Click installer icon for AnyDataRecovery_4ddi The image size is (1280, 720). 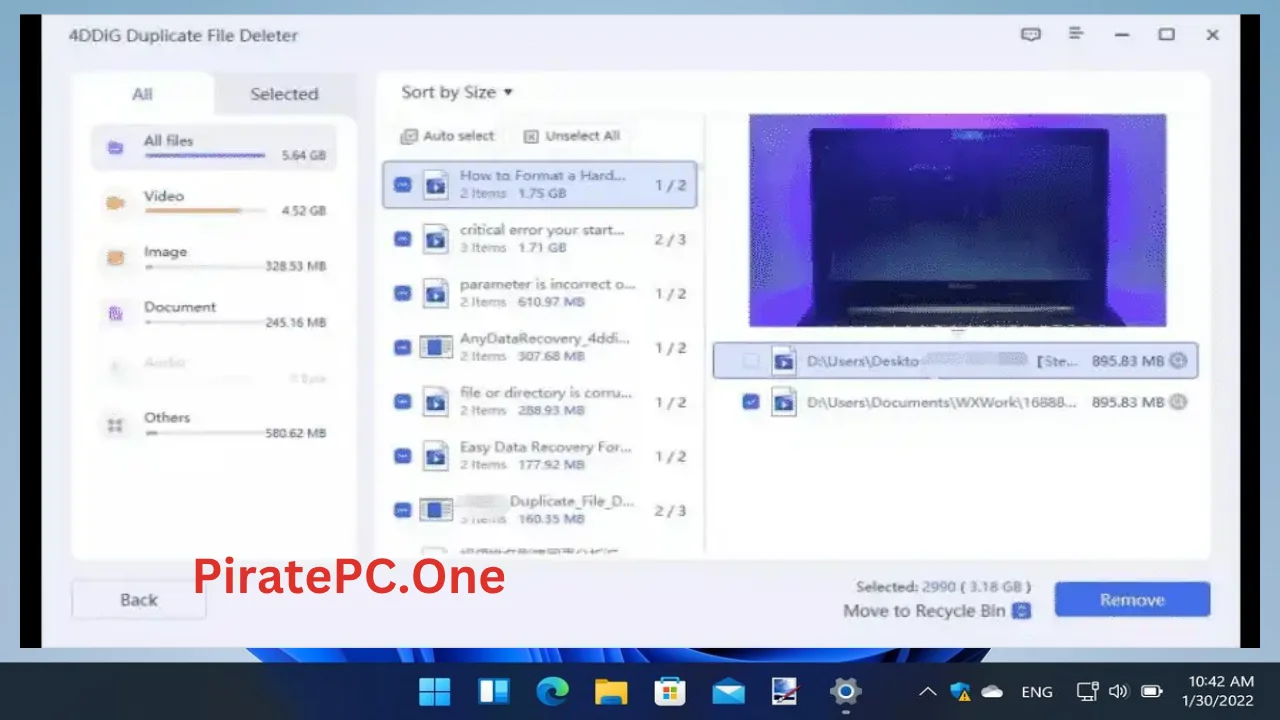coord(436,347)
